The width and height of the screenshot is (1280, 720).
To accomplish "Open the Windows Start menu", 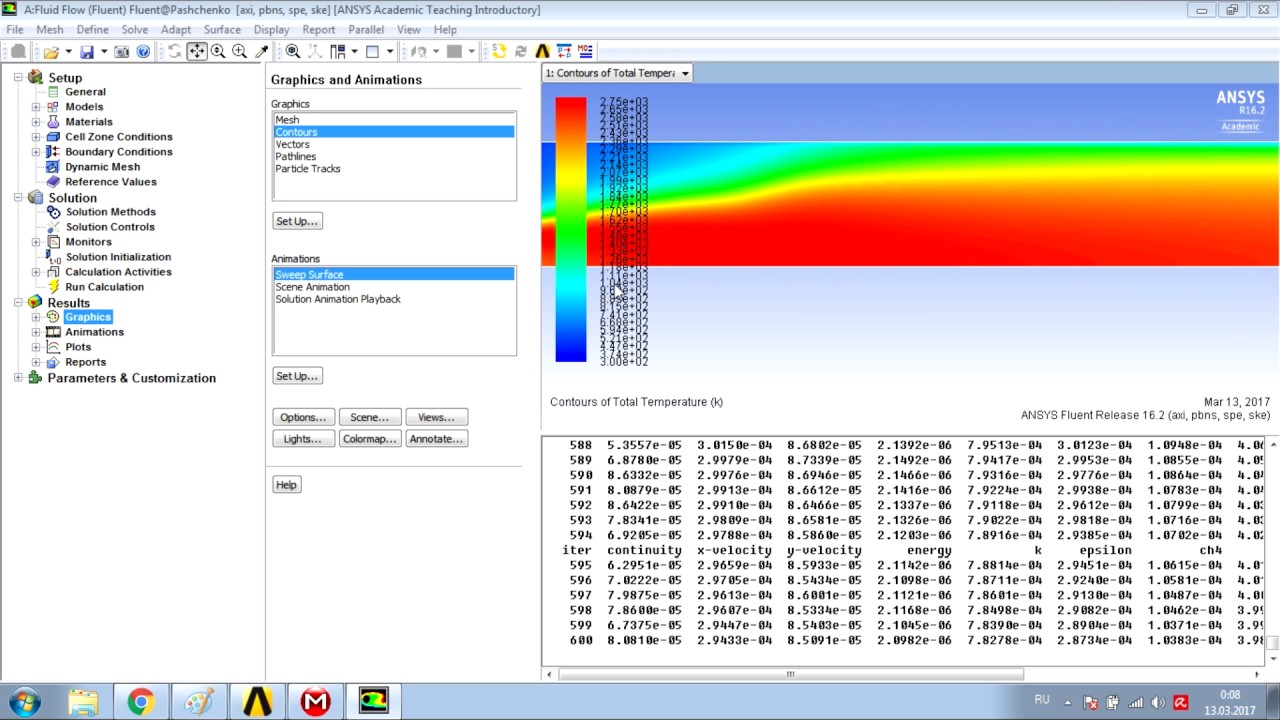I will pos(24,702).
